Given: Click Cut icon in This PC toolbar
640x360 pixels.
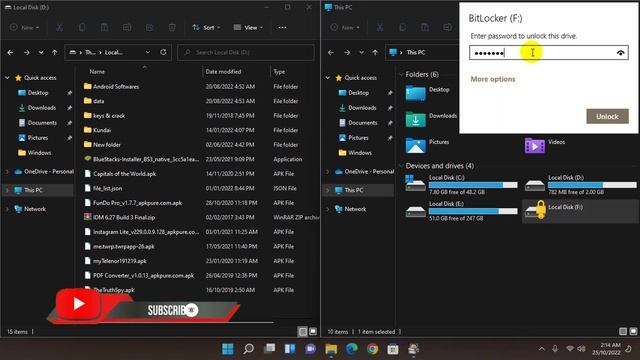Looking at the screenshot, I should pos(380,27).
